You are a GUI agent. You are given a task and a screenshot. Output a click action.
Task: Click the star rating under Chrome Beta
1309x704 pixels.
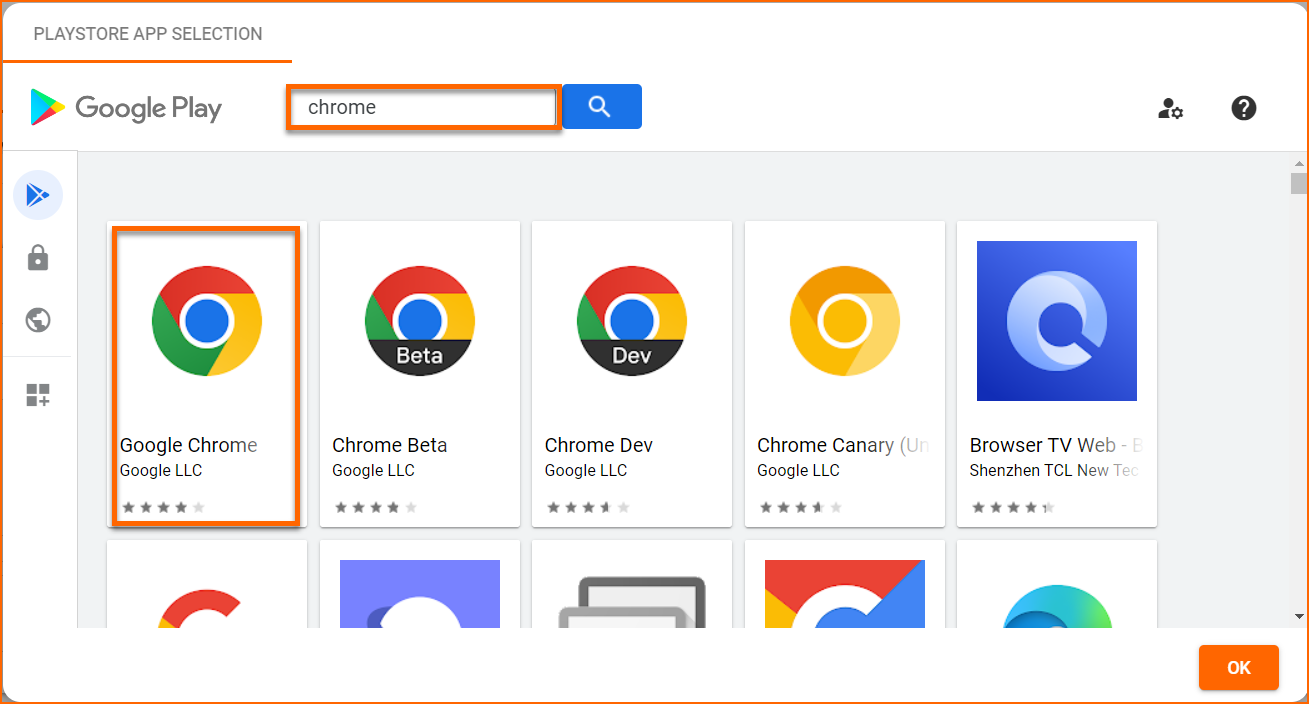point(375,508)
